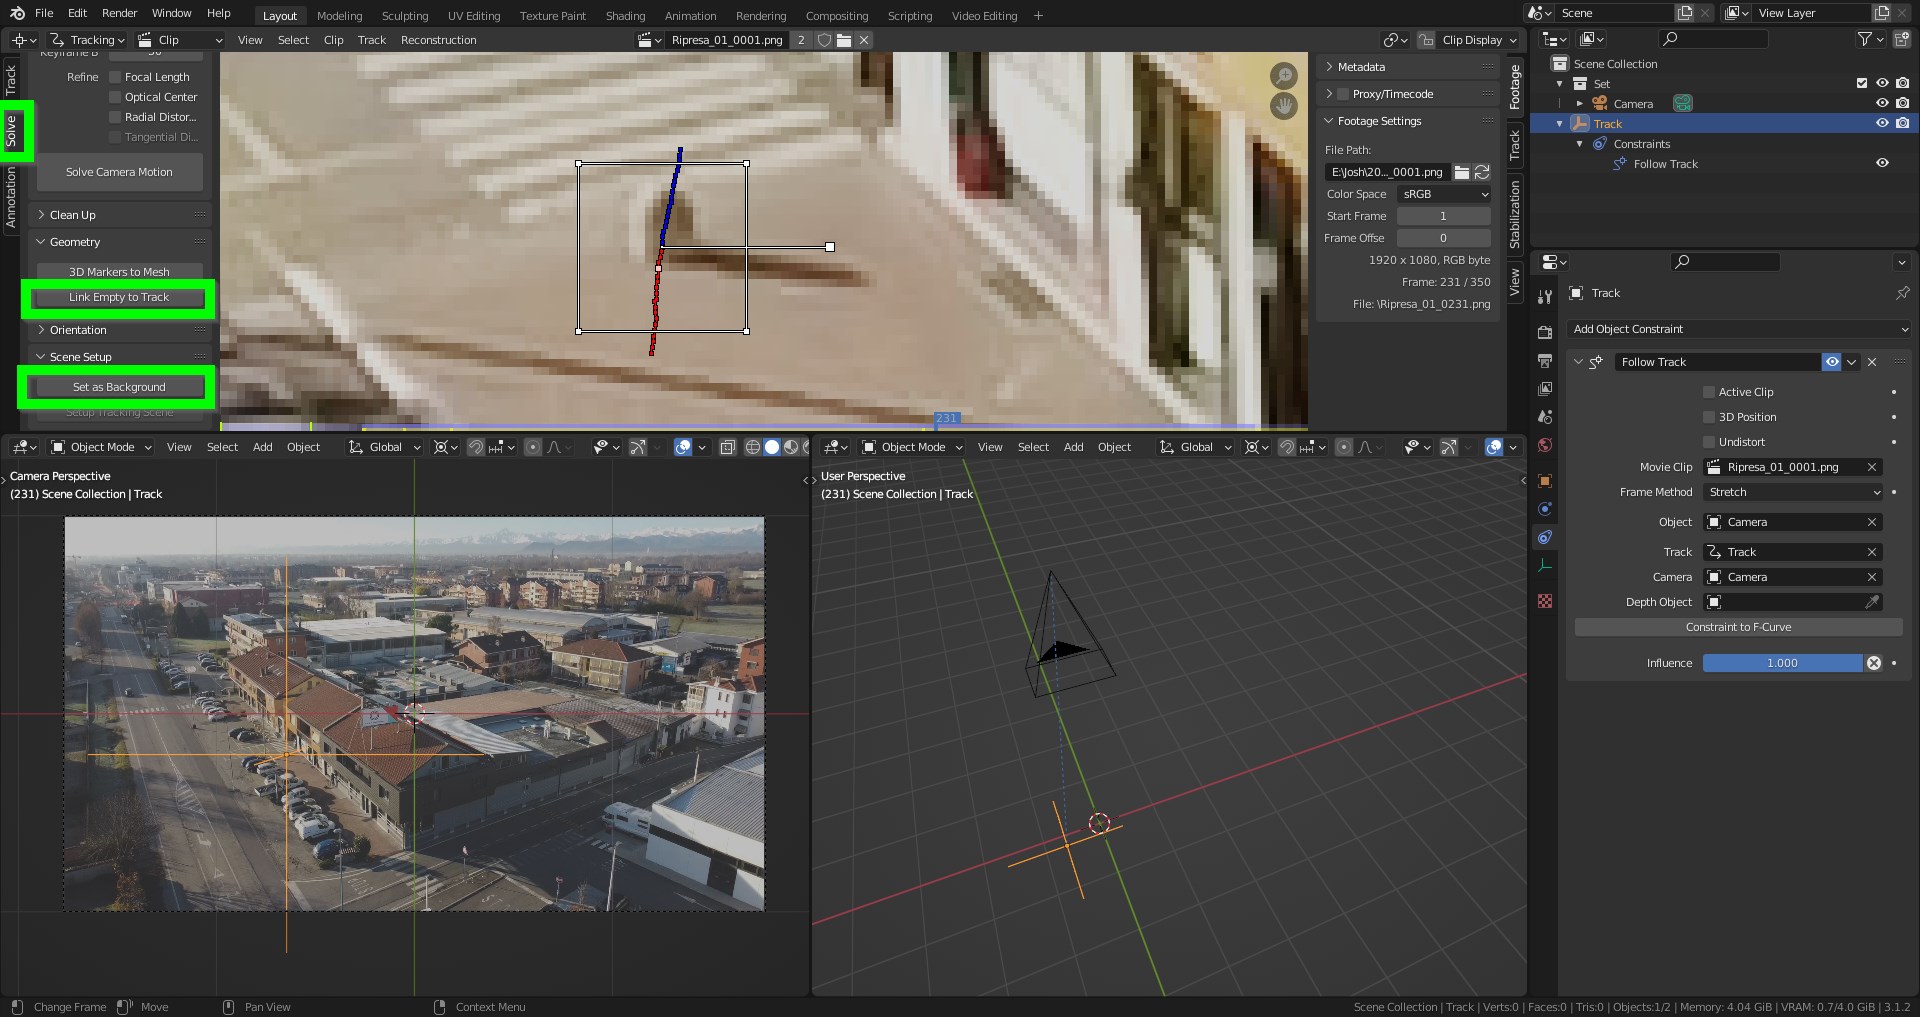Click the folder browse icon beside File Path
1920x1017 pixels.
click(1461, 172)
